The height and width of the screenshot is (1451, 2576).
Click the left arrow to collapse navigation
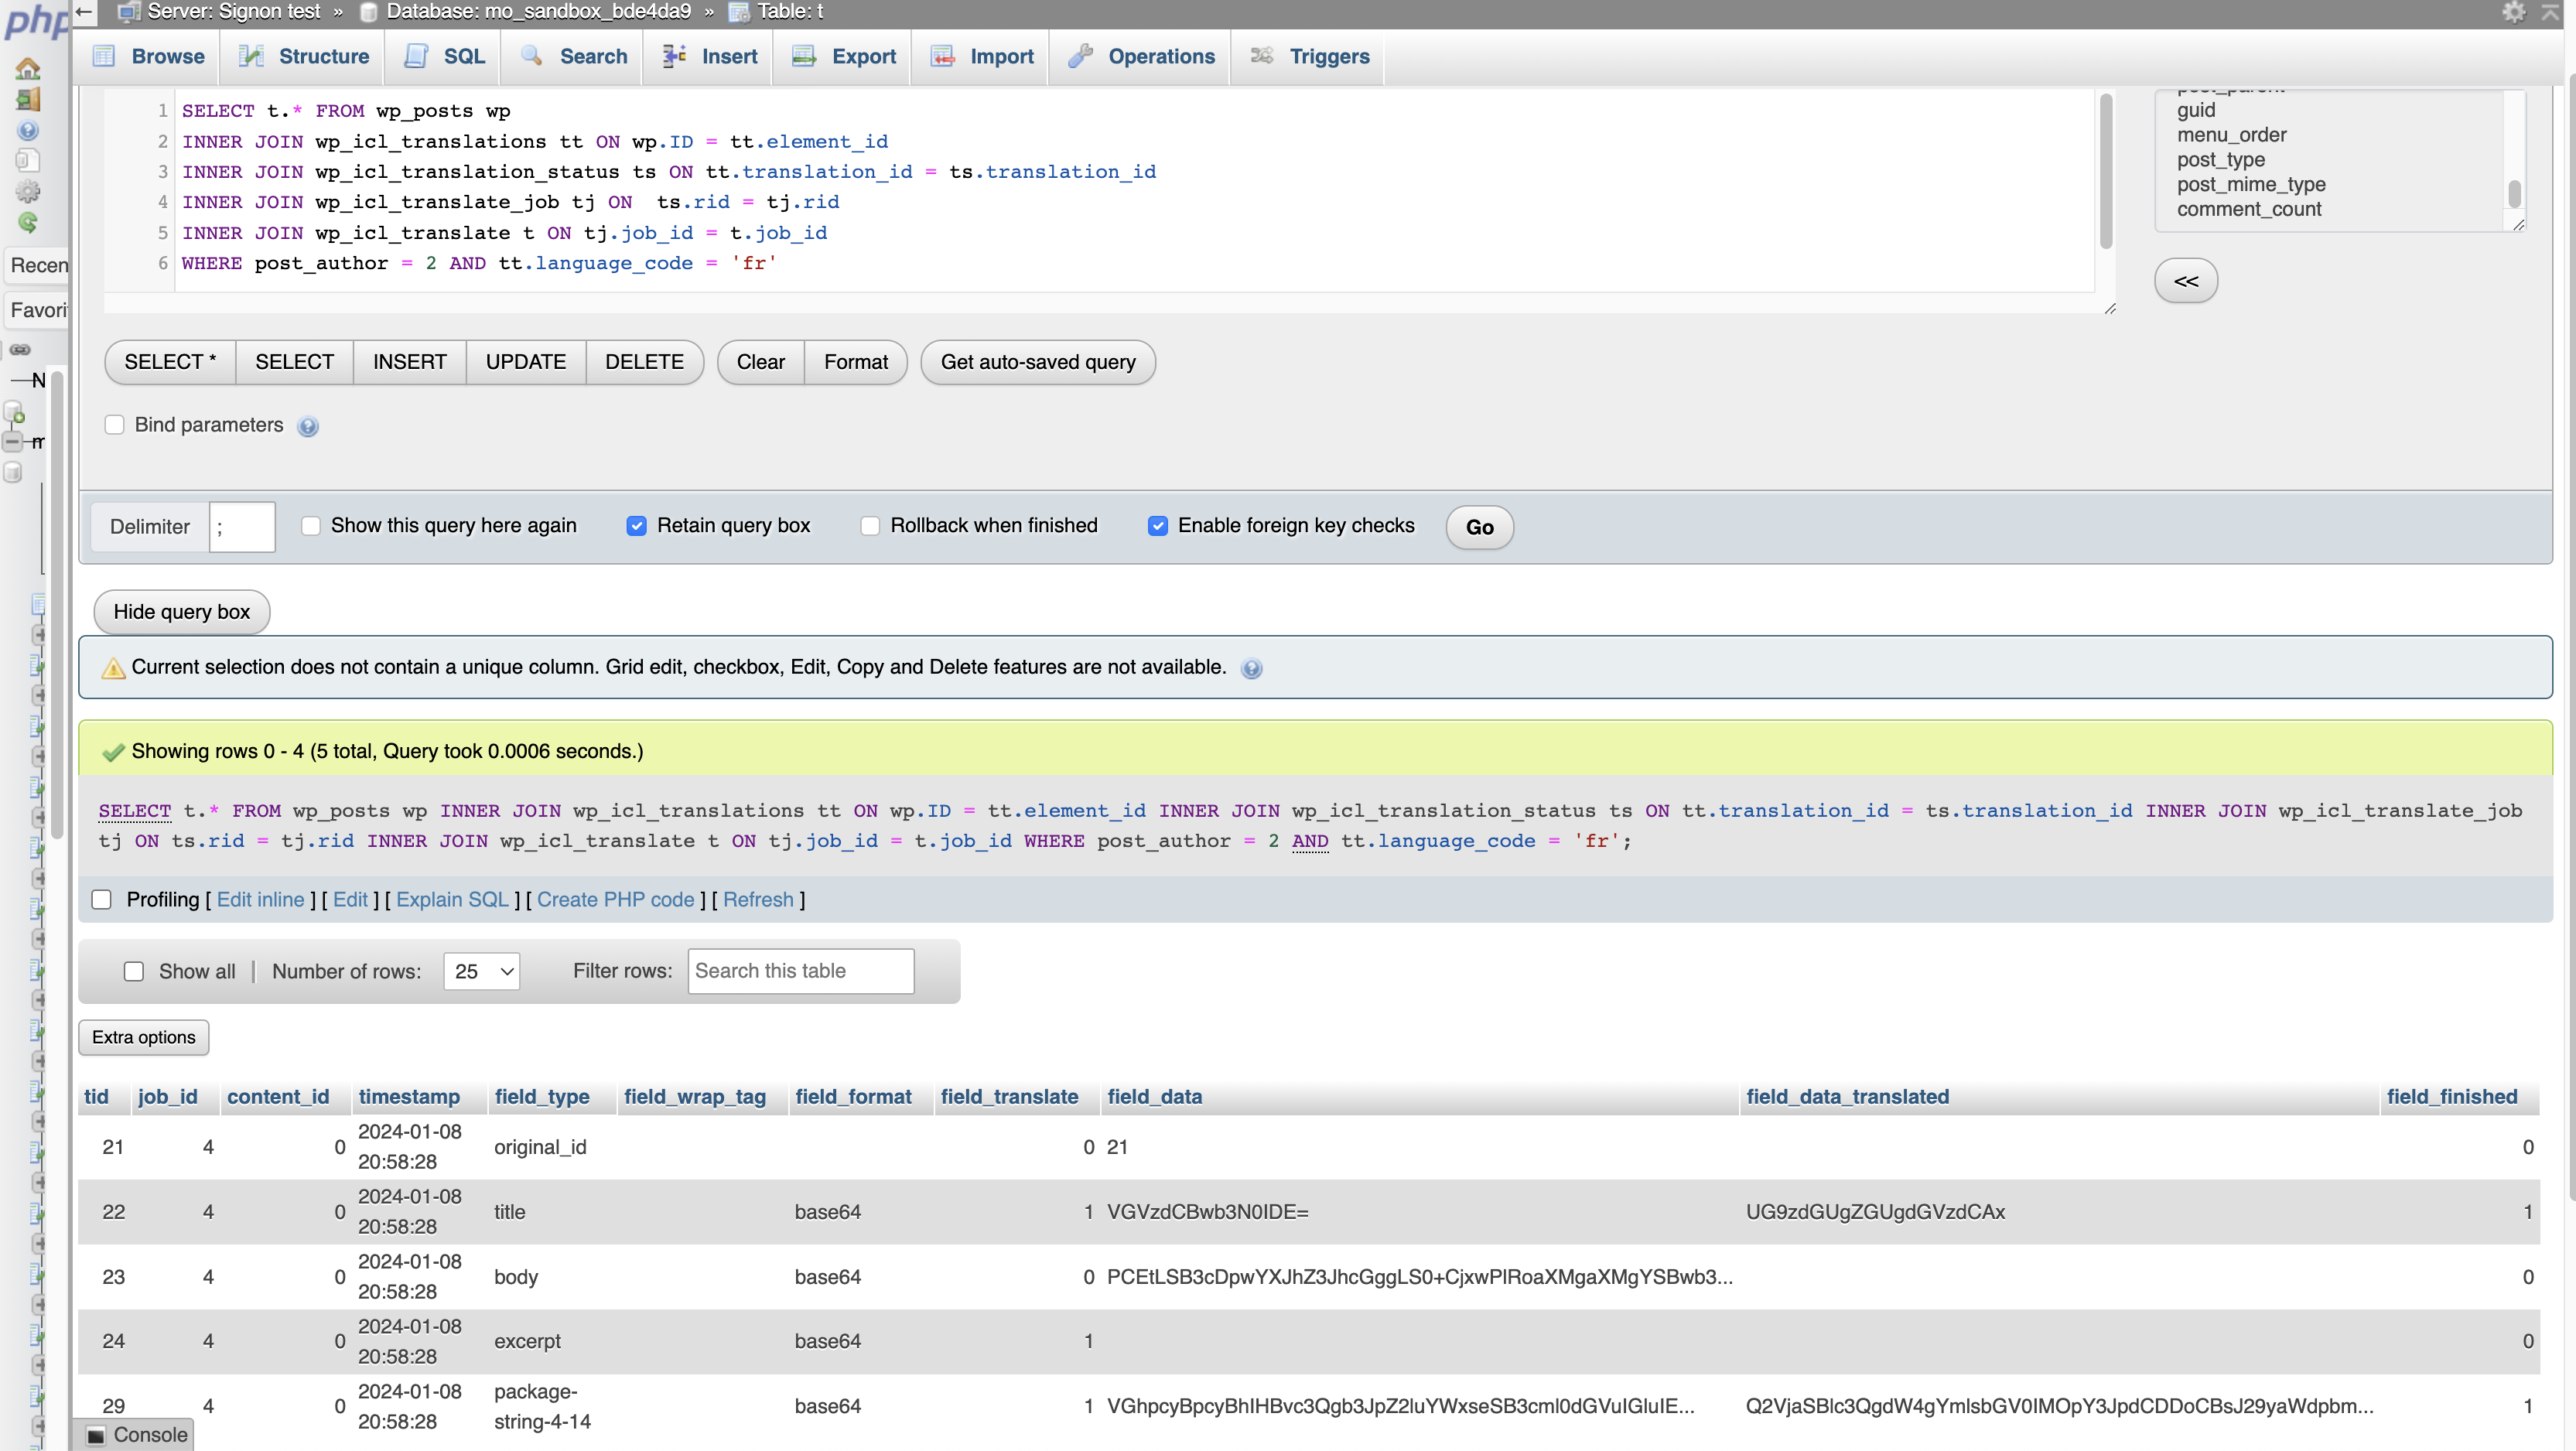click(x=84, y=12)
